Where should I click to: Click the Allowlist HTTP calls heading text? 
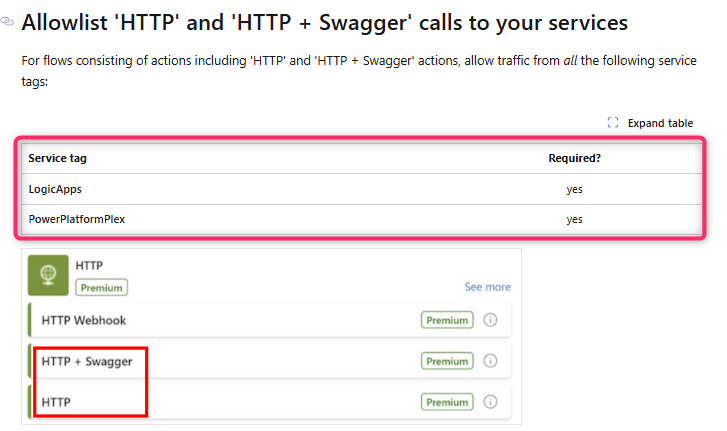pos(324,21)
